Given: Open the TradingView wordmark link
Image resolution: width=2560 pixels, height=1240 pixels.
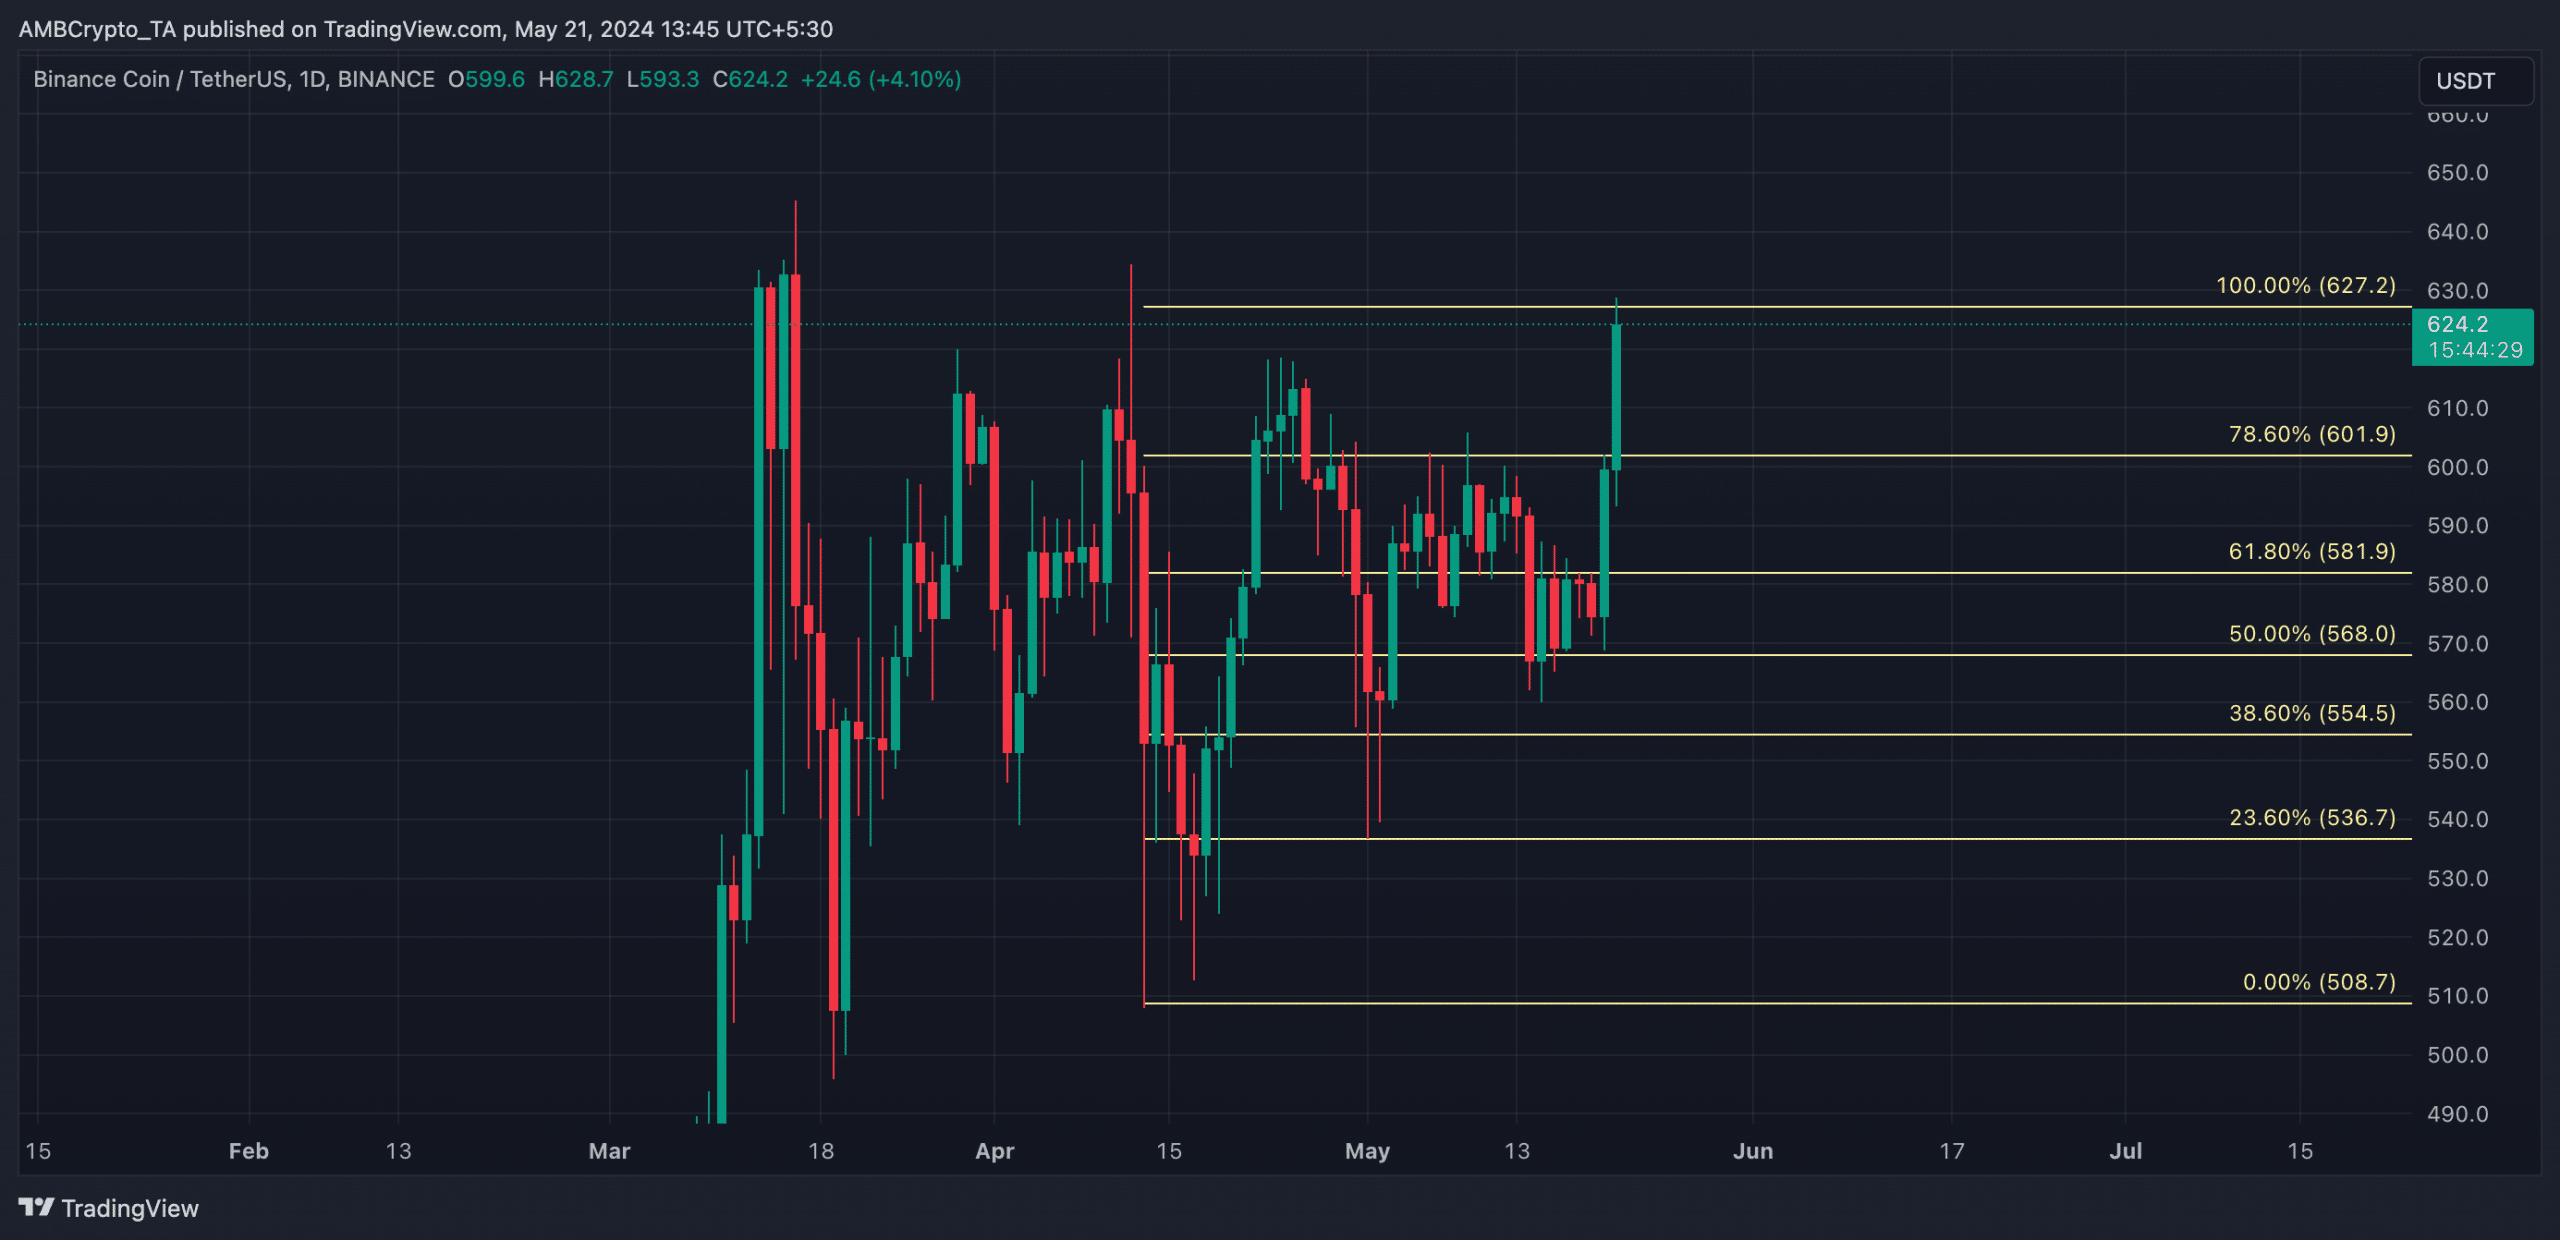Looking at the screenshot, I should 130,1208.
